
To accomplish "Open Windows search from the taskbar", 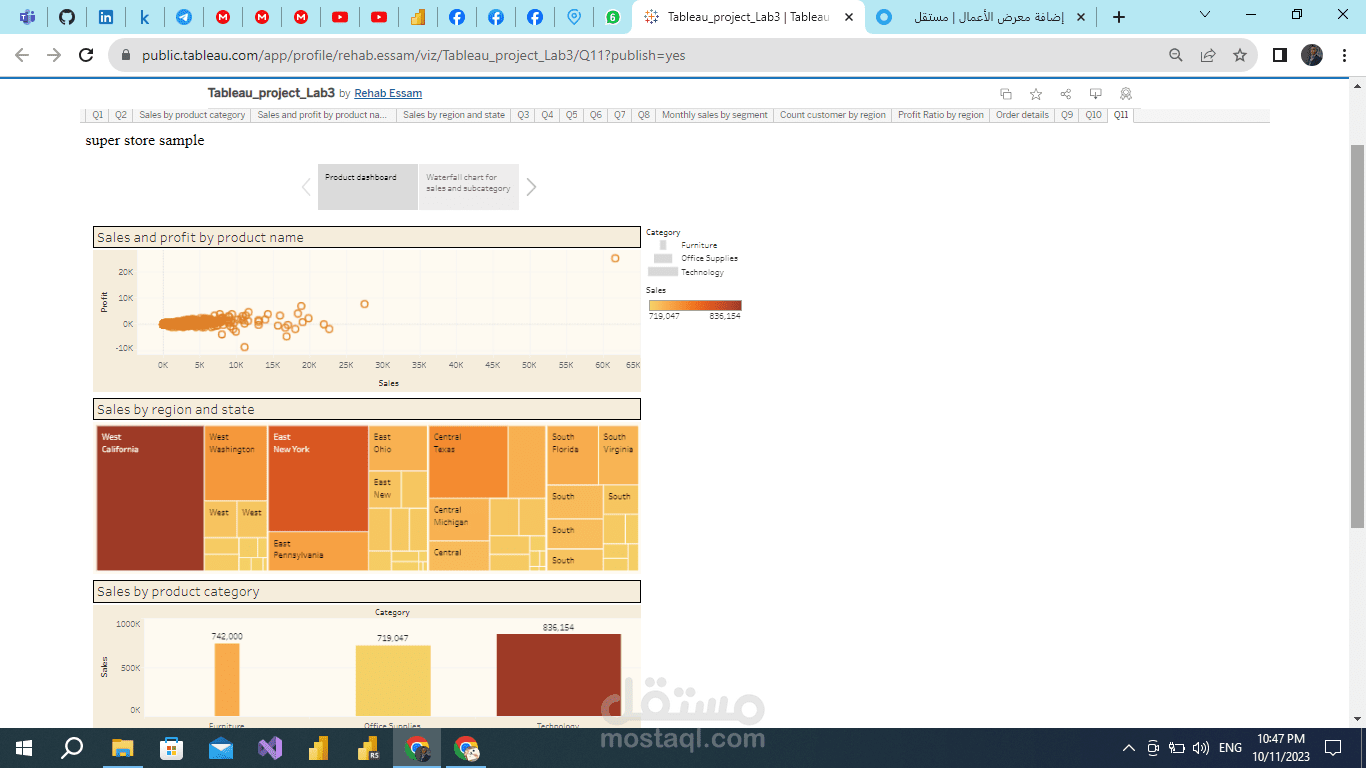I will (x=72, y=748).
